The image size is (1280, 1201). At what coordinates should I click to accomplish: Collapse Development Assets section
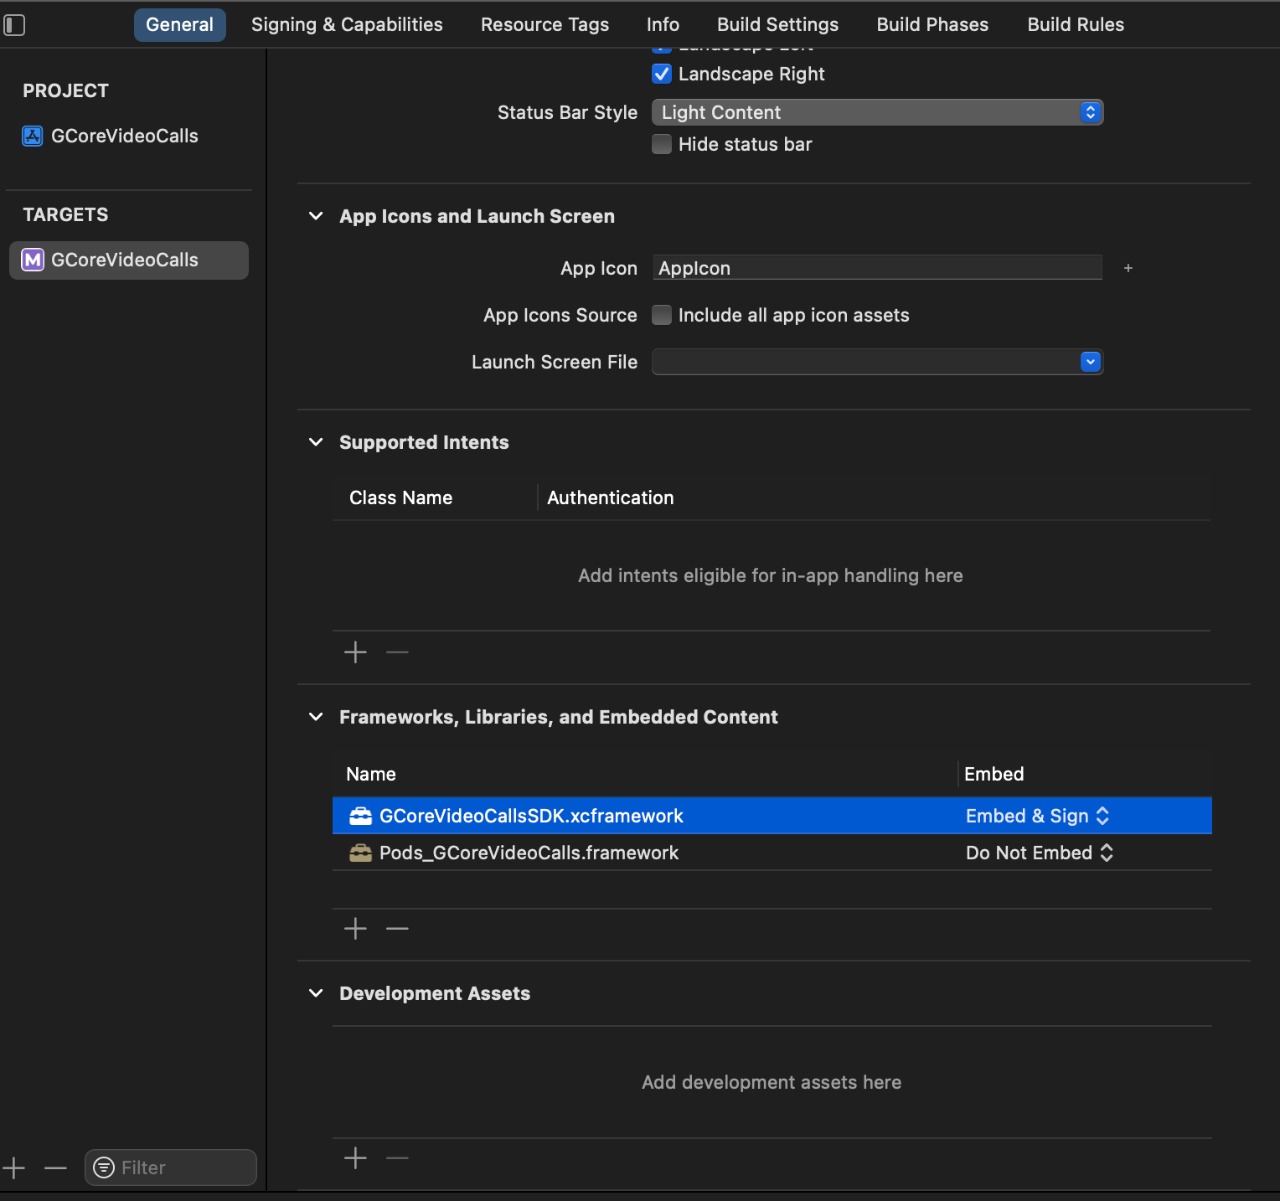pos(316,993)
